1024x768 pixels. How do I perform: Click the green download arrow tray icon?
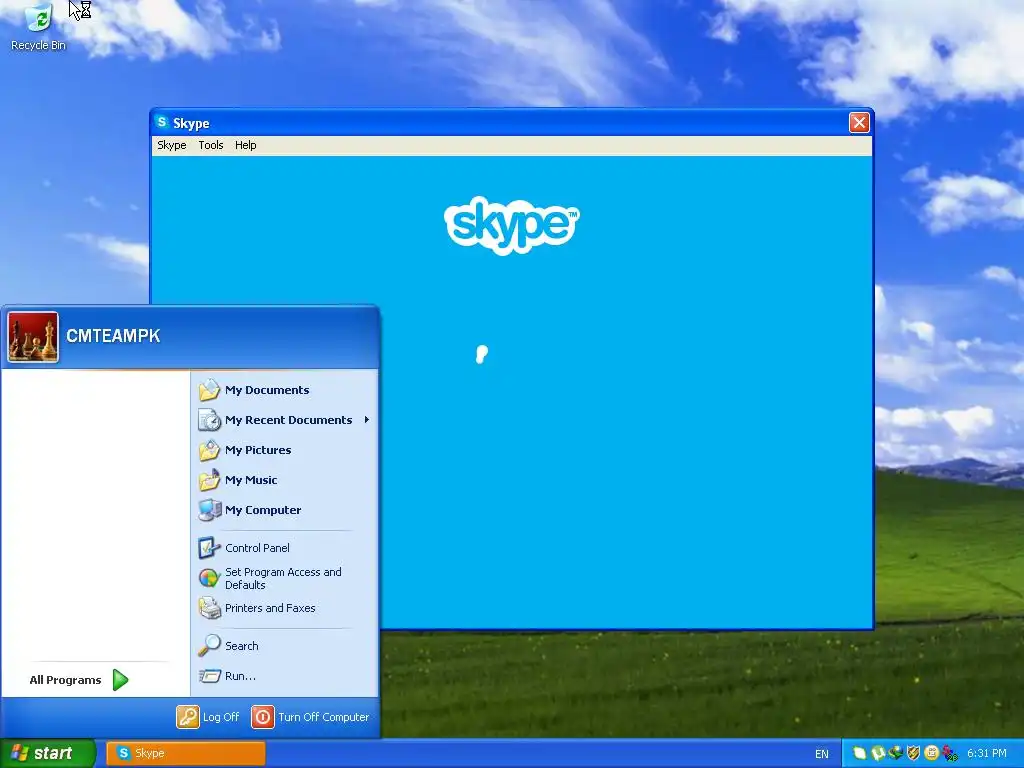tap(896, 754)
